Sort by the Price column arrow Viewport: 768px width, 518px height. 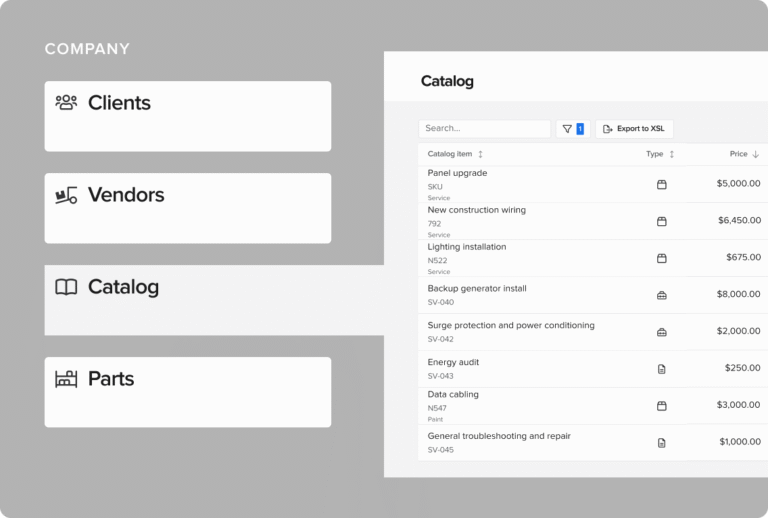coord(755,154)
